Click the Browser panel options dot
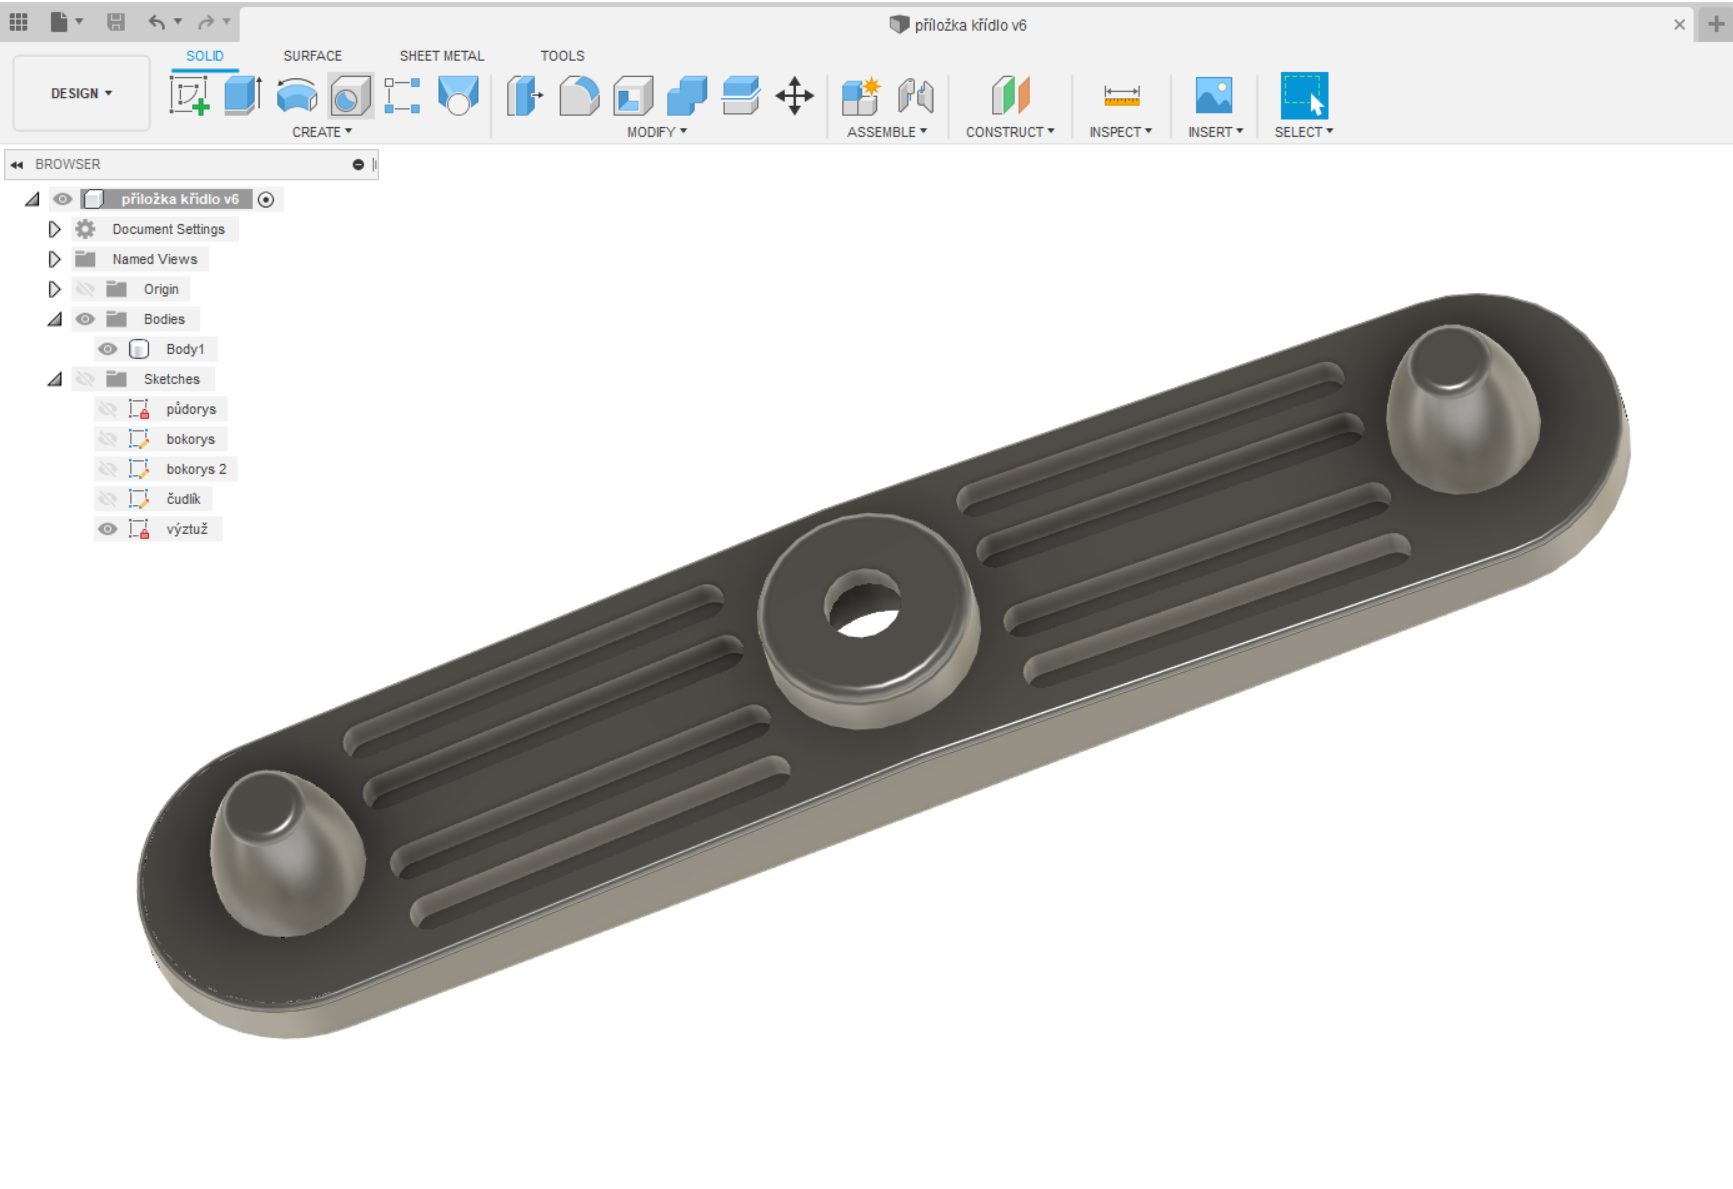The width and height of the screenshot is (1733, 1189). point(358,164)
